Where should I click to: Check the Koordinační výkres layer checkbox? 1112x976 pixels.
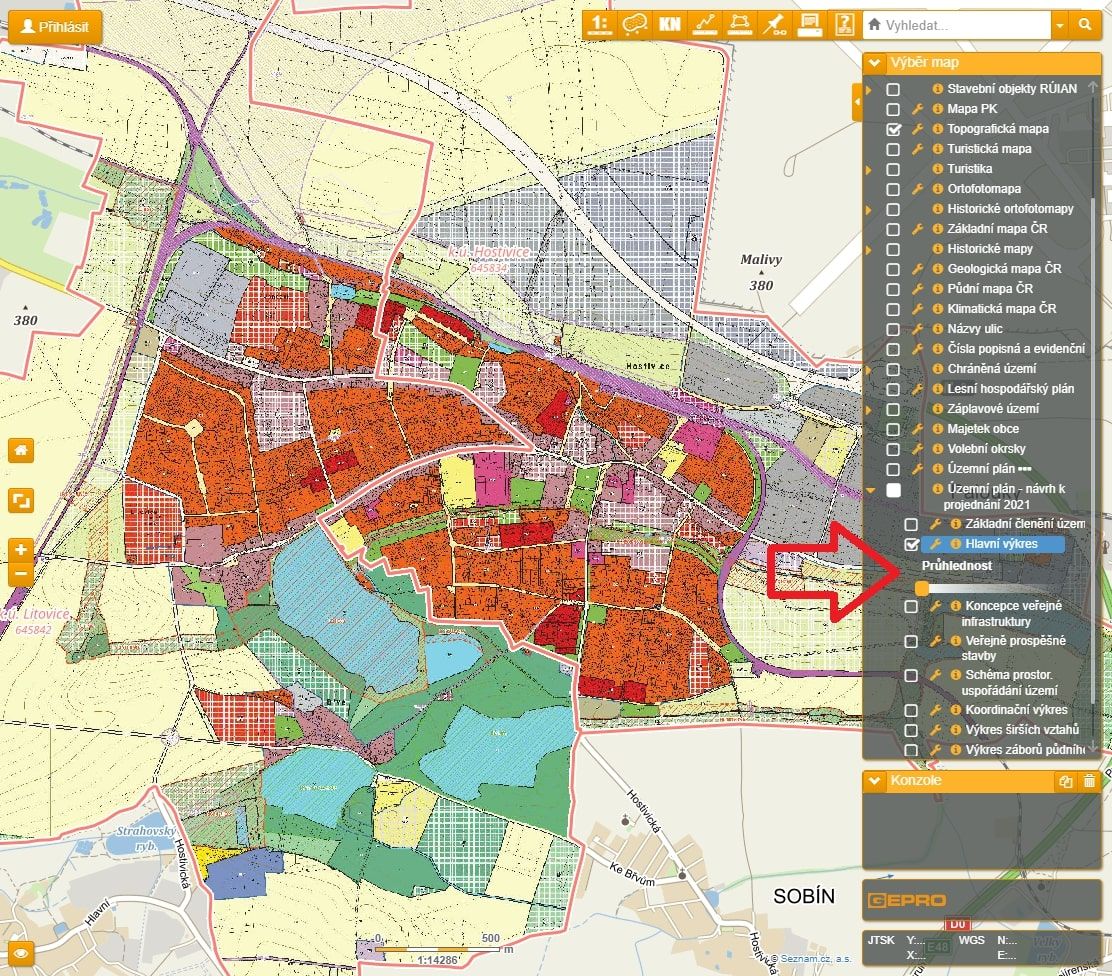coord(911,710)
